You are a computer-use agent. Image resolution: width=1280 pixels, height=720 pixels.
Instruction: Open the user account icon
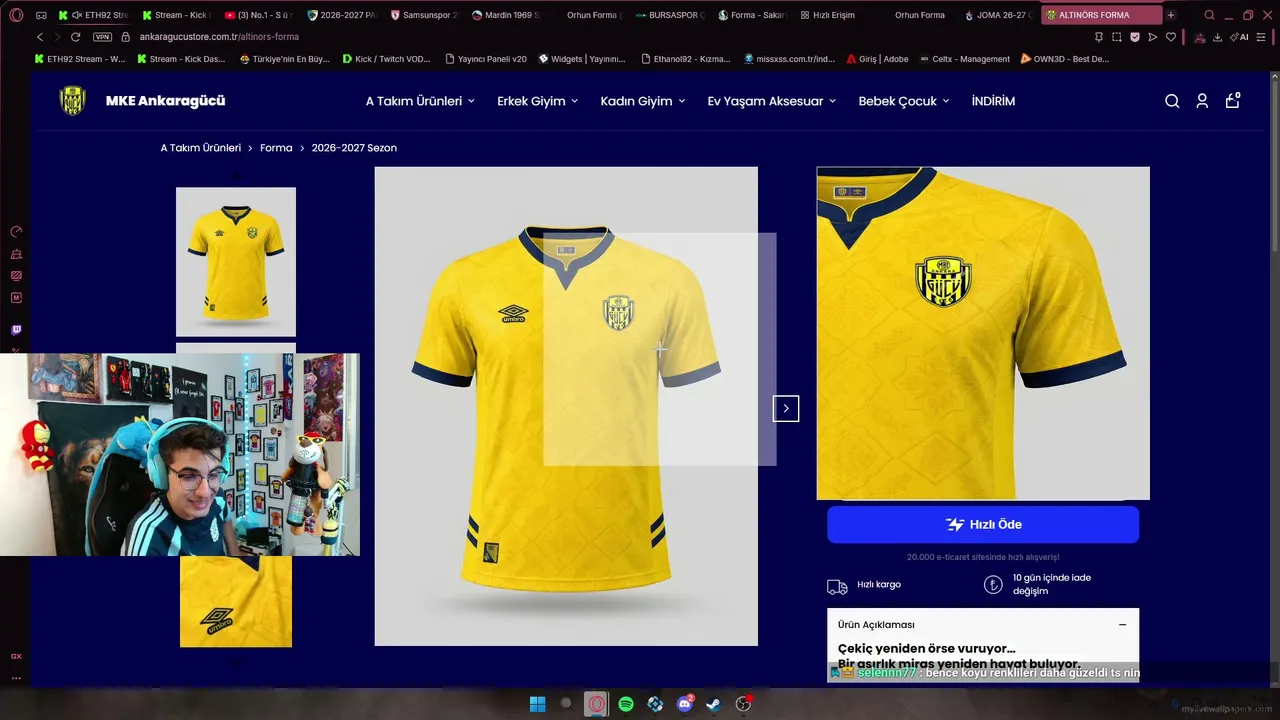coord(1202,101)
